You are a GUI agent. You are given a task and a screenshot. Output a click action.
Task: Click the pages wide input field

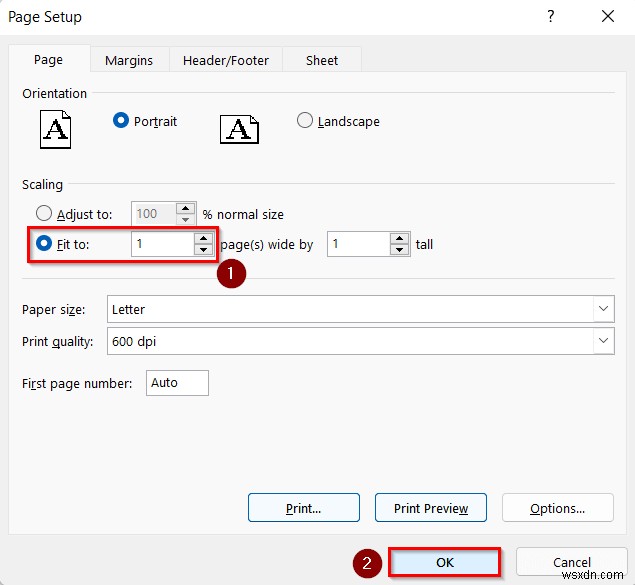pos(163,244)
